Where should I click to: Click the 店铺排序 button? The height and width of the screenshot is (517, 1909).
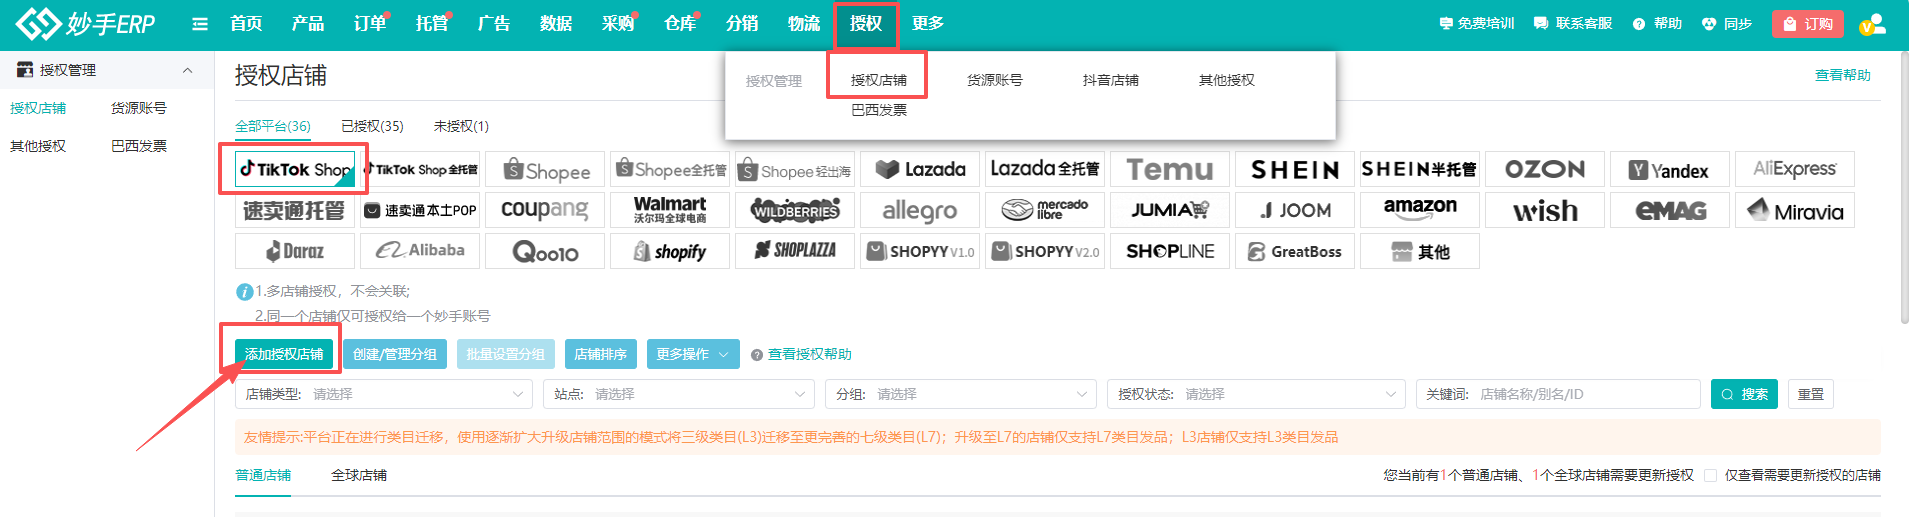click(600, 354)
